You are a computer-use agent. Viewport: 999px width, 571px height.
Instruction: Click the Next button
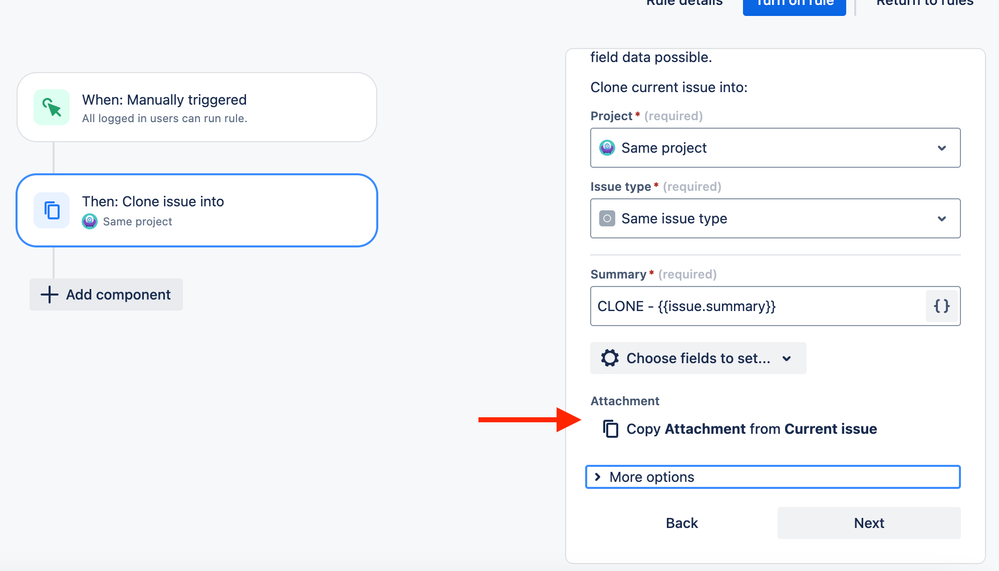pyautogui.click(x=869, y=523)
